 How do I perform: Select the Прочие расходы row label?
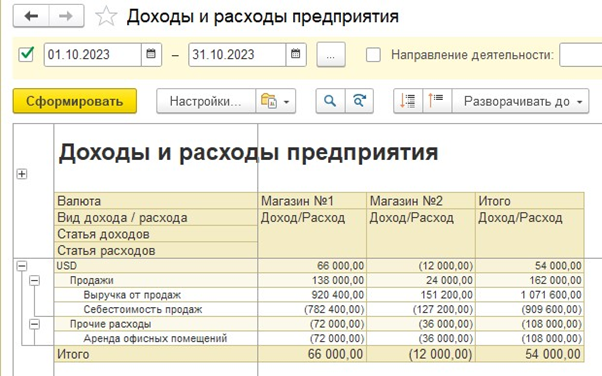click(x=111, y=324)
